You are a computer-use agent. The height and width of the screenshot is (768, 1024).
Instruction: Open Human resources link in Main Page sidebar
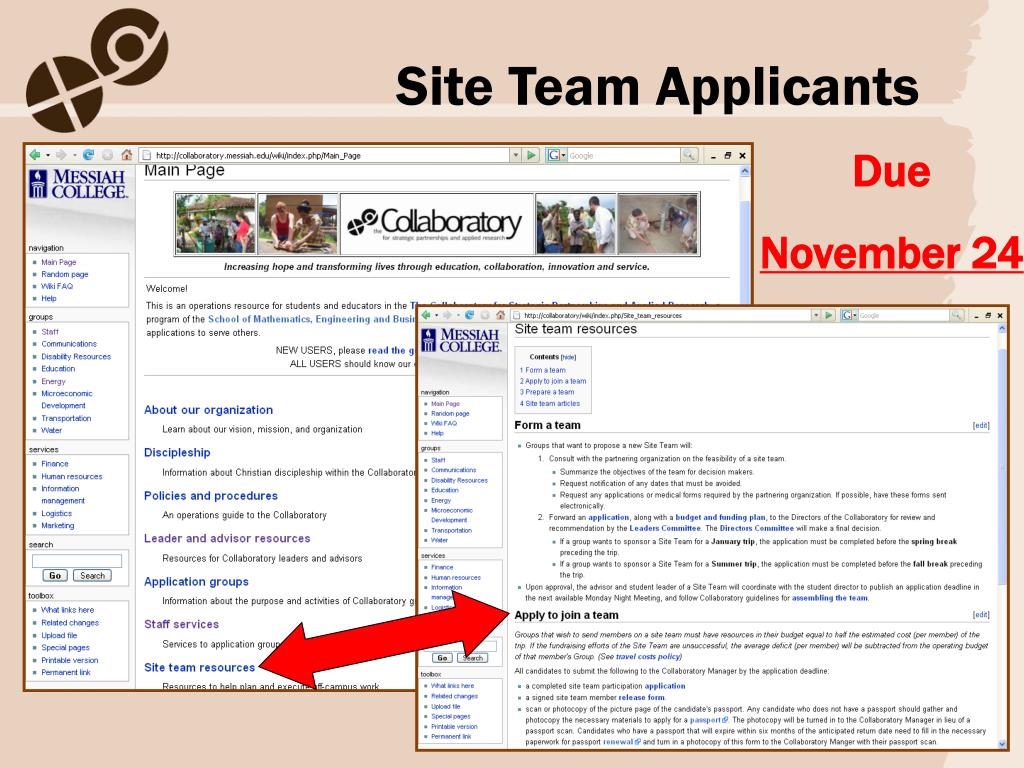pos(72,477)
